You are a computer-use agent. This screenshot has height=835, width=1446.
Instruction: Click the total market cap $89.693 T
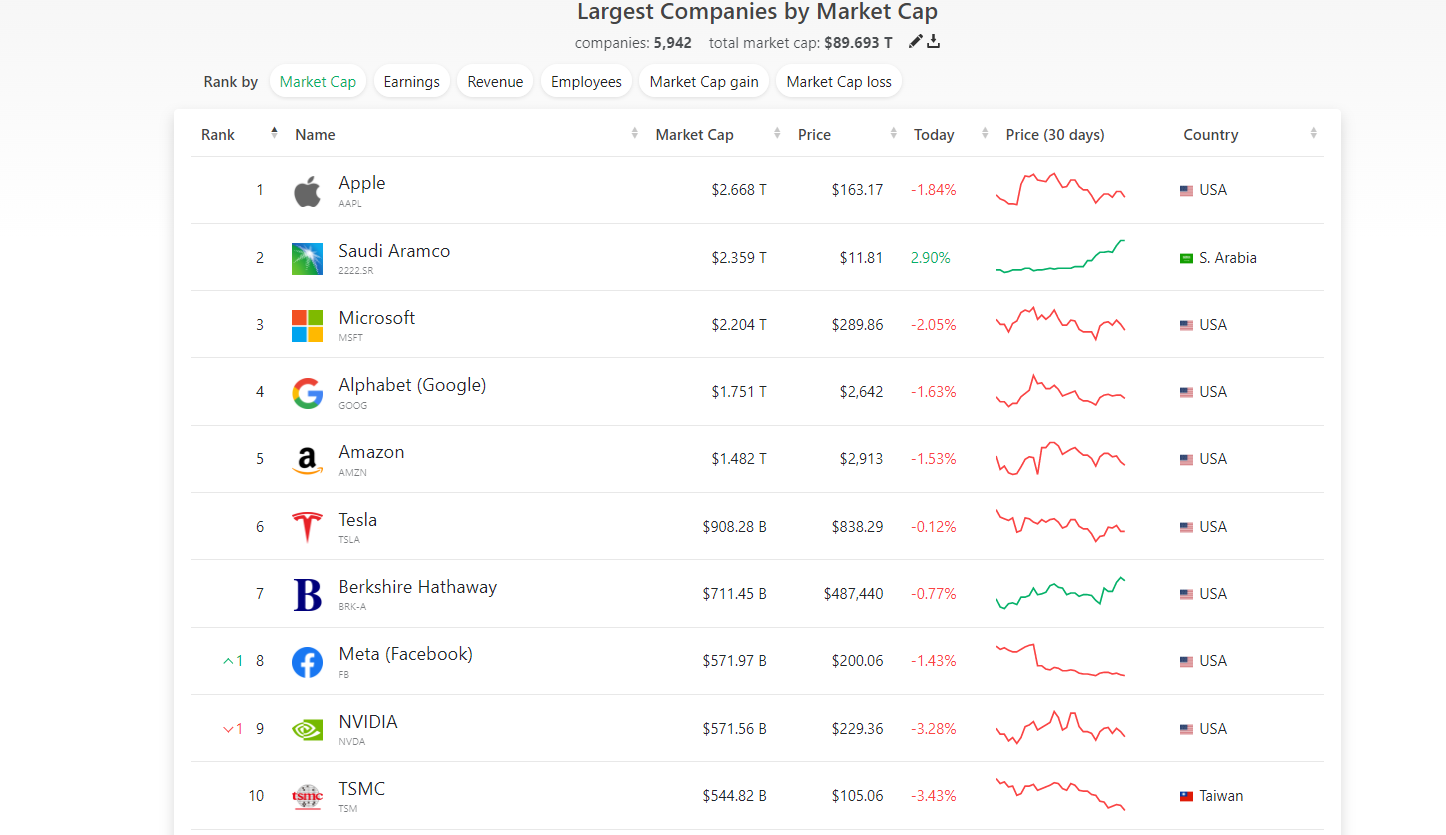pyautogui.click(x=858, y=43)
